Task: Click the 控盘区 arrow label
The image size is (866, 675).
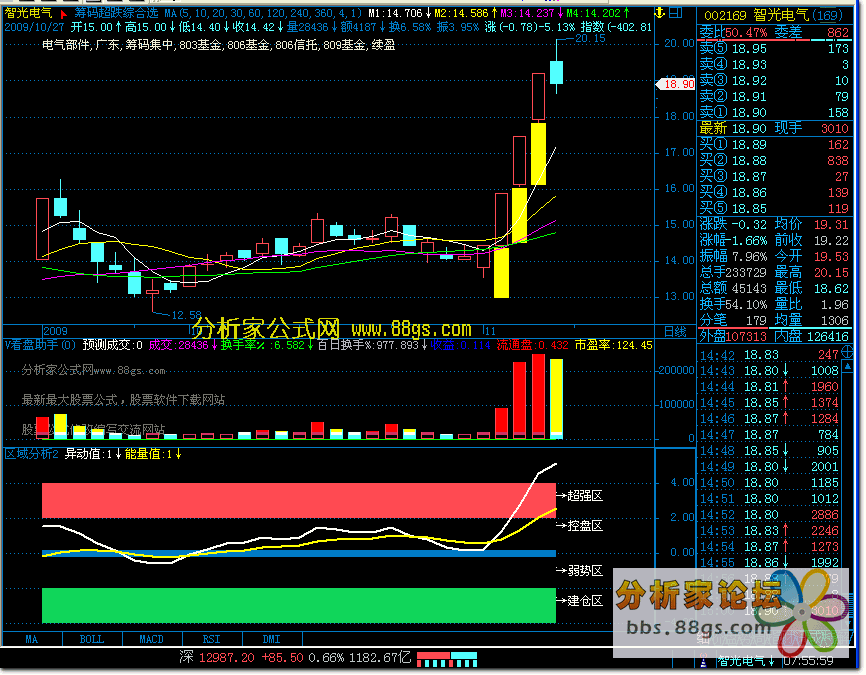Action: pos(581,525)
